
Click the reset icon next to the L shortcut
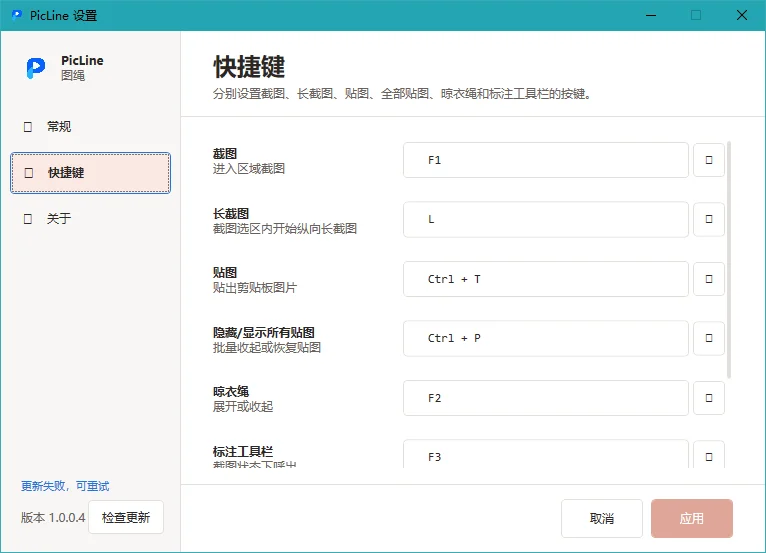coord(709,219)
